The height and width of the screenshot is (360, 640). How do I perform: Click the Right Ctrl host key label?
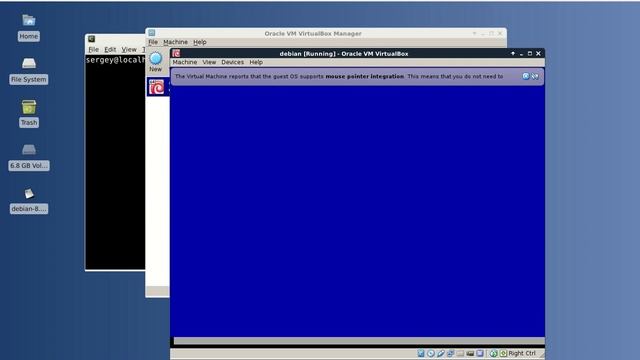[522, 353]
